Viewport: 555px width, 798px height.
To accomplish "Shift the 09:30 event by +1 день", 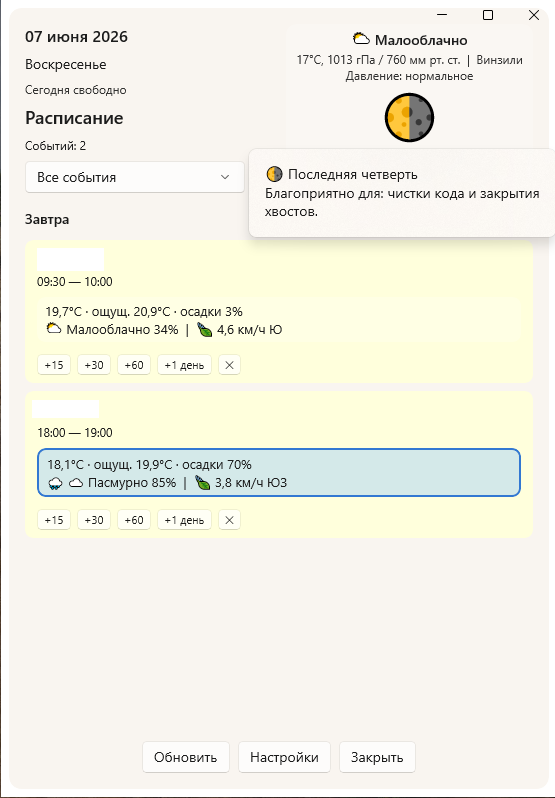I will (x=184, y=365).
